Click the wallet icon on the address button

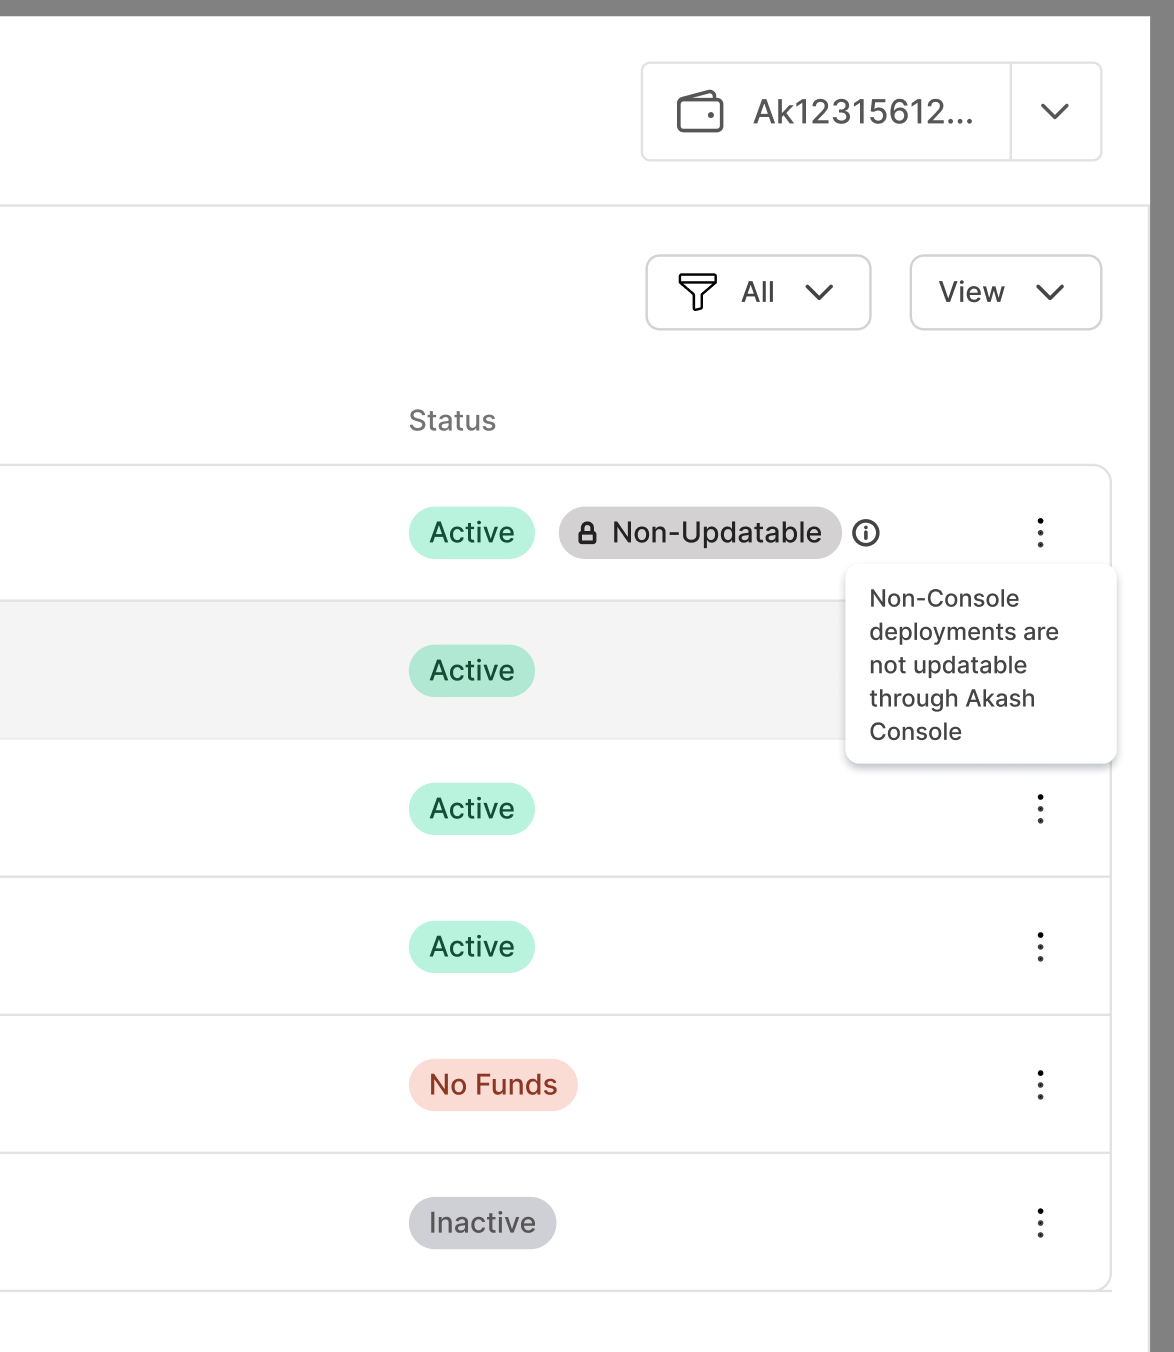tap(705, 112)
